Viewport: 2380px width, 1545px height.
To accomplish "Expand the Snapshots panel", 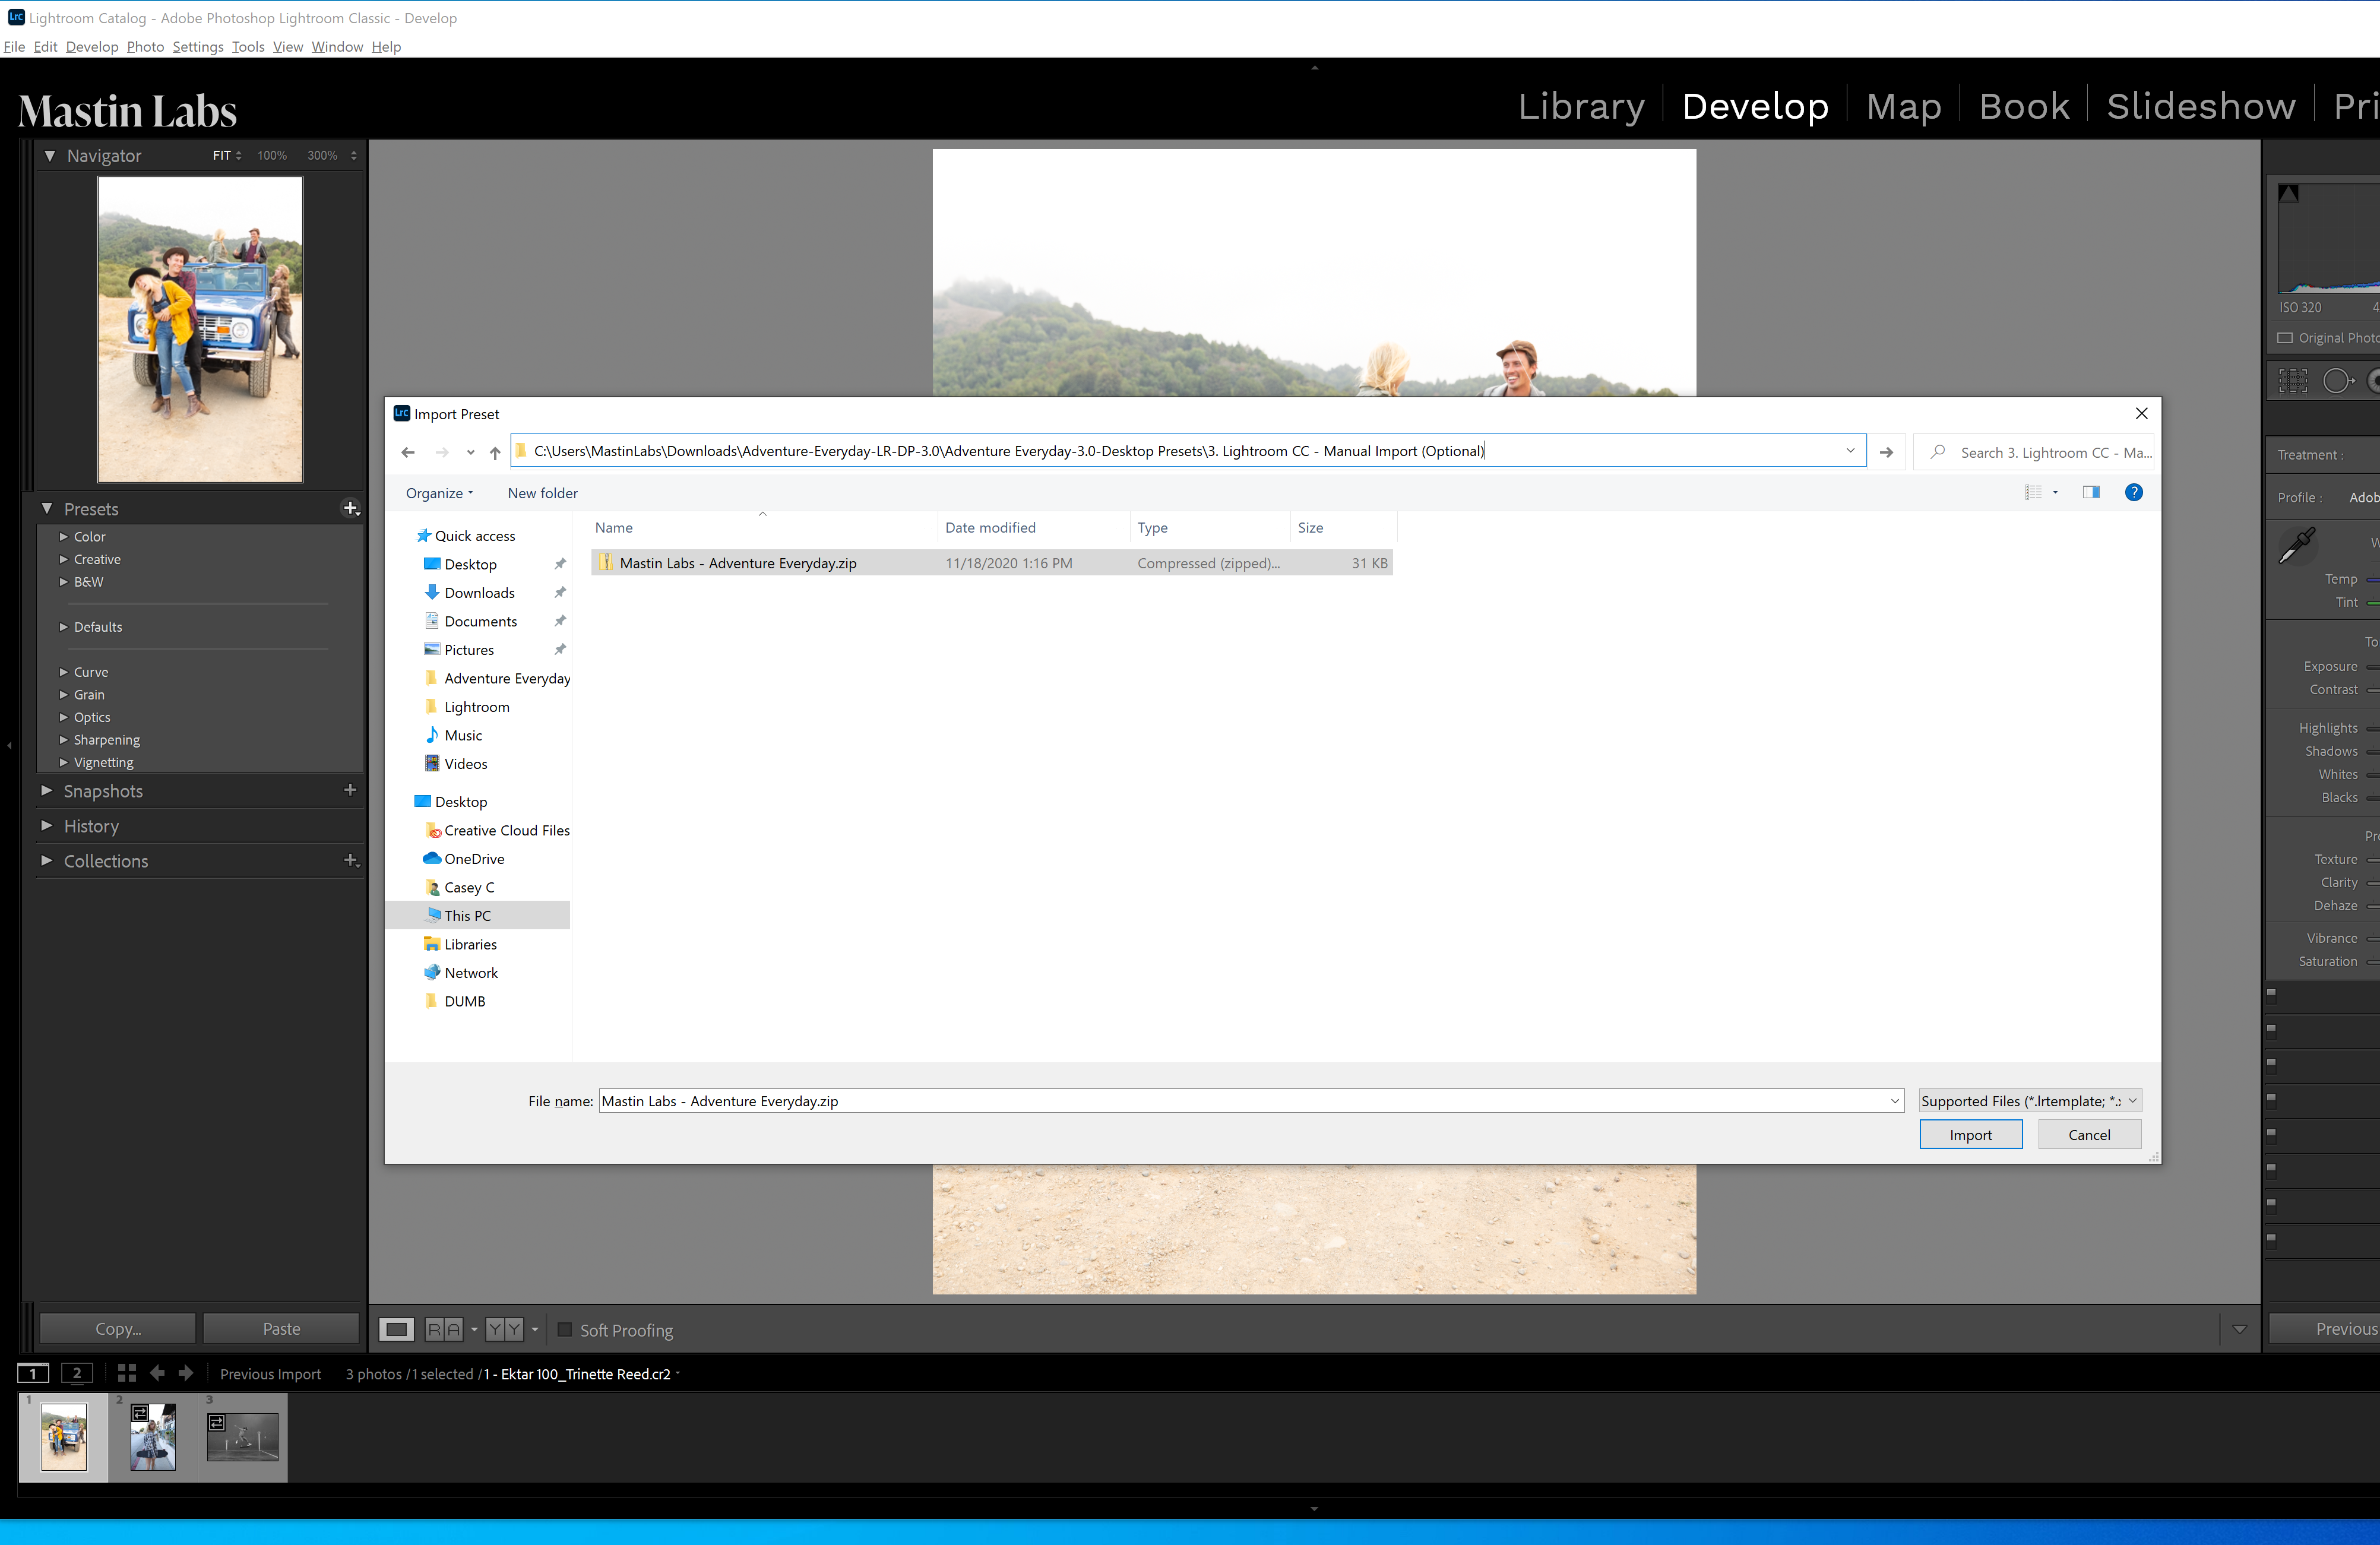I will click(46, 791).
